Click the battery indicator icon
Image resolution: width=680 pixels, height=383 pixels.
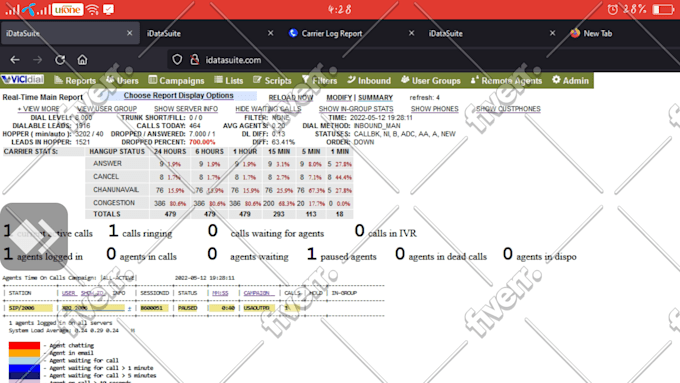(x=663, y=10)
